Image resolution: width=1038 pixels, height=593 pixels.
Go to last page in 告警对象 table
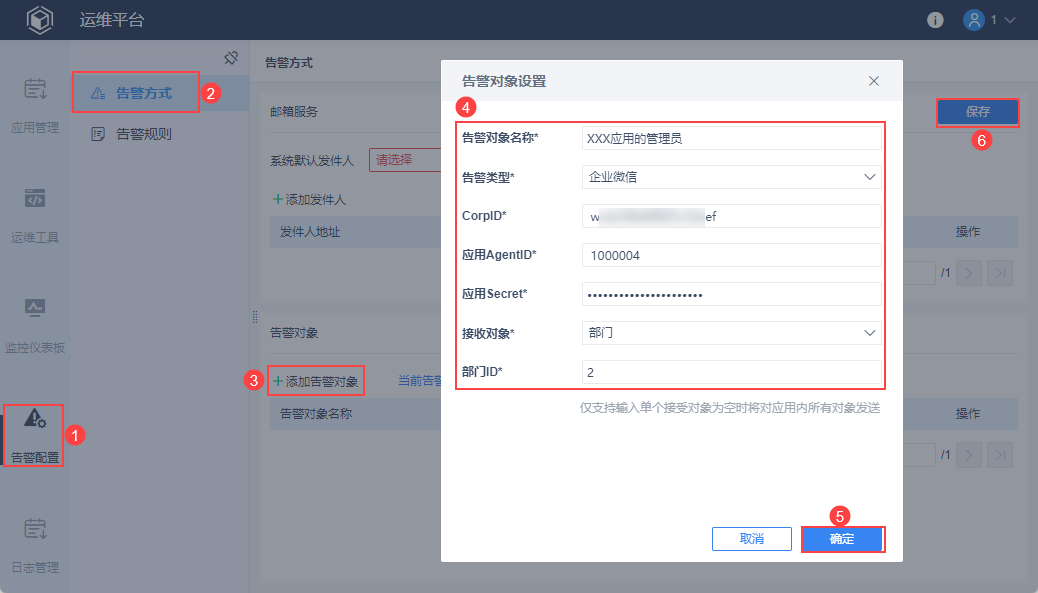[x=1000, y=455]
